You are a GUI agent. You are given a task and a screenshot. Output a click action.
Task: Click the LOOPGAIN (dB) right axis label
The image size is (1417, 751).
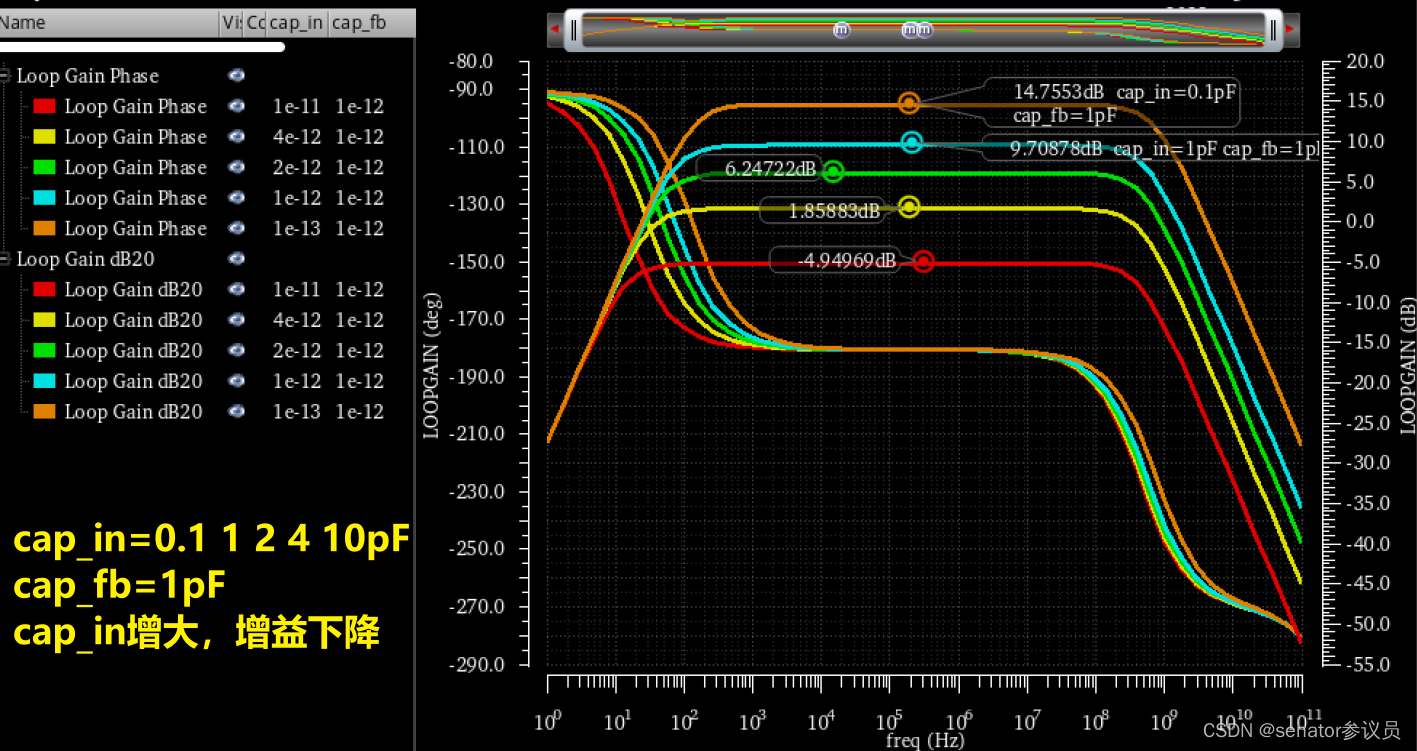(1407, 364)
